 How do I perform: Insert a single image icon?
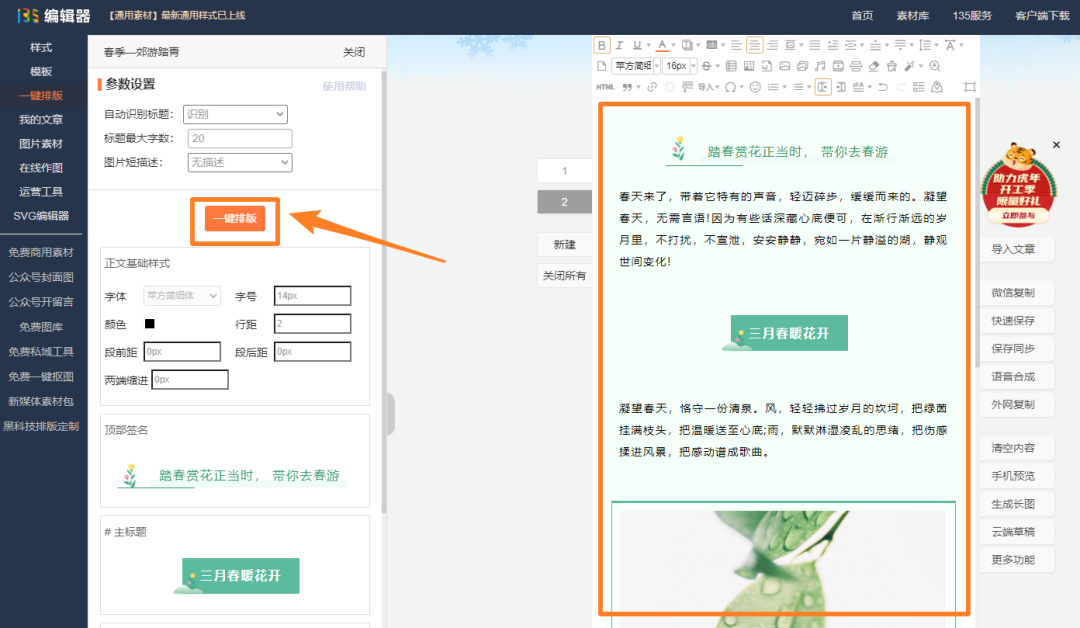coord(785,66)
